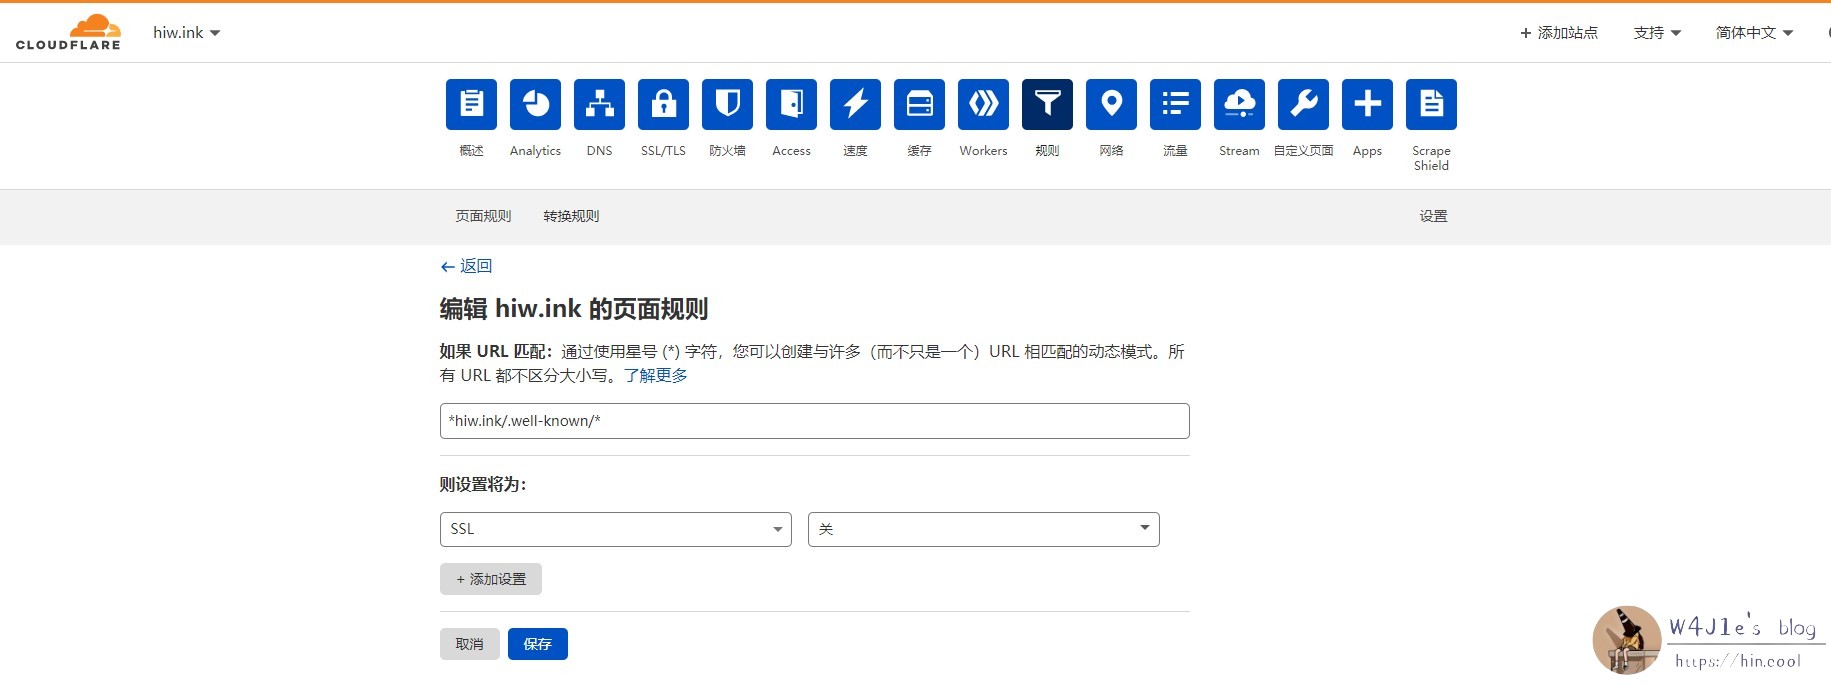Click the 保存 button
Viewport: 1831px width, 693px height.
pos(537,644)
